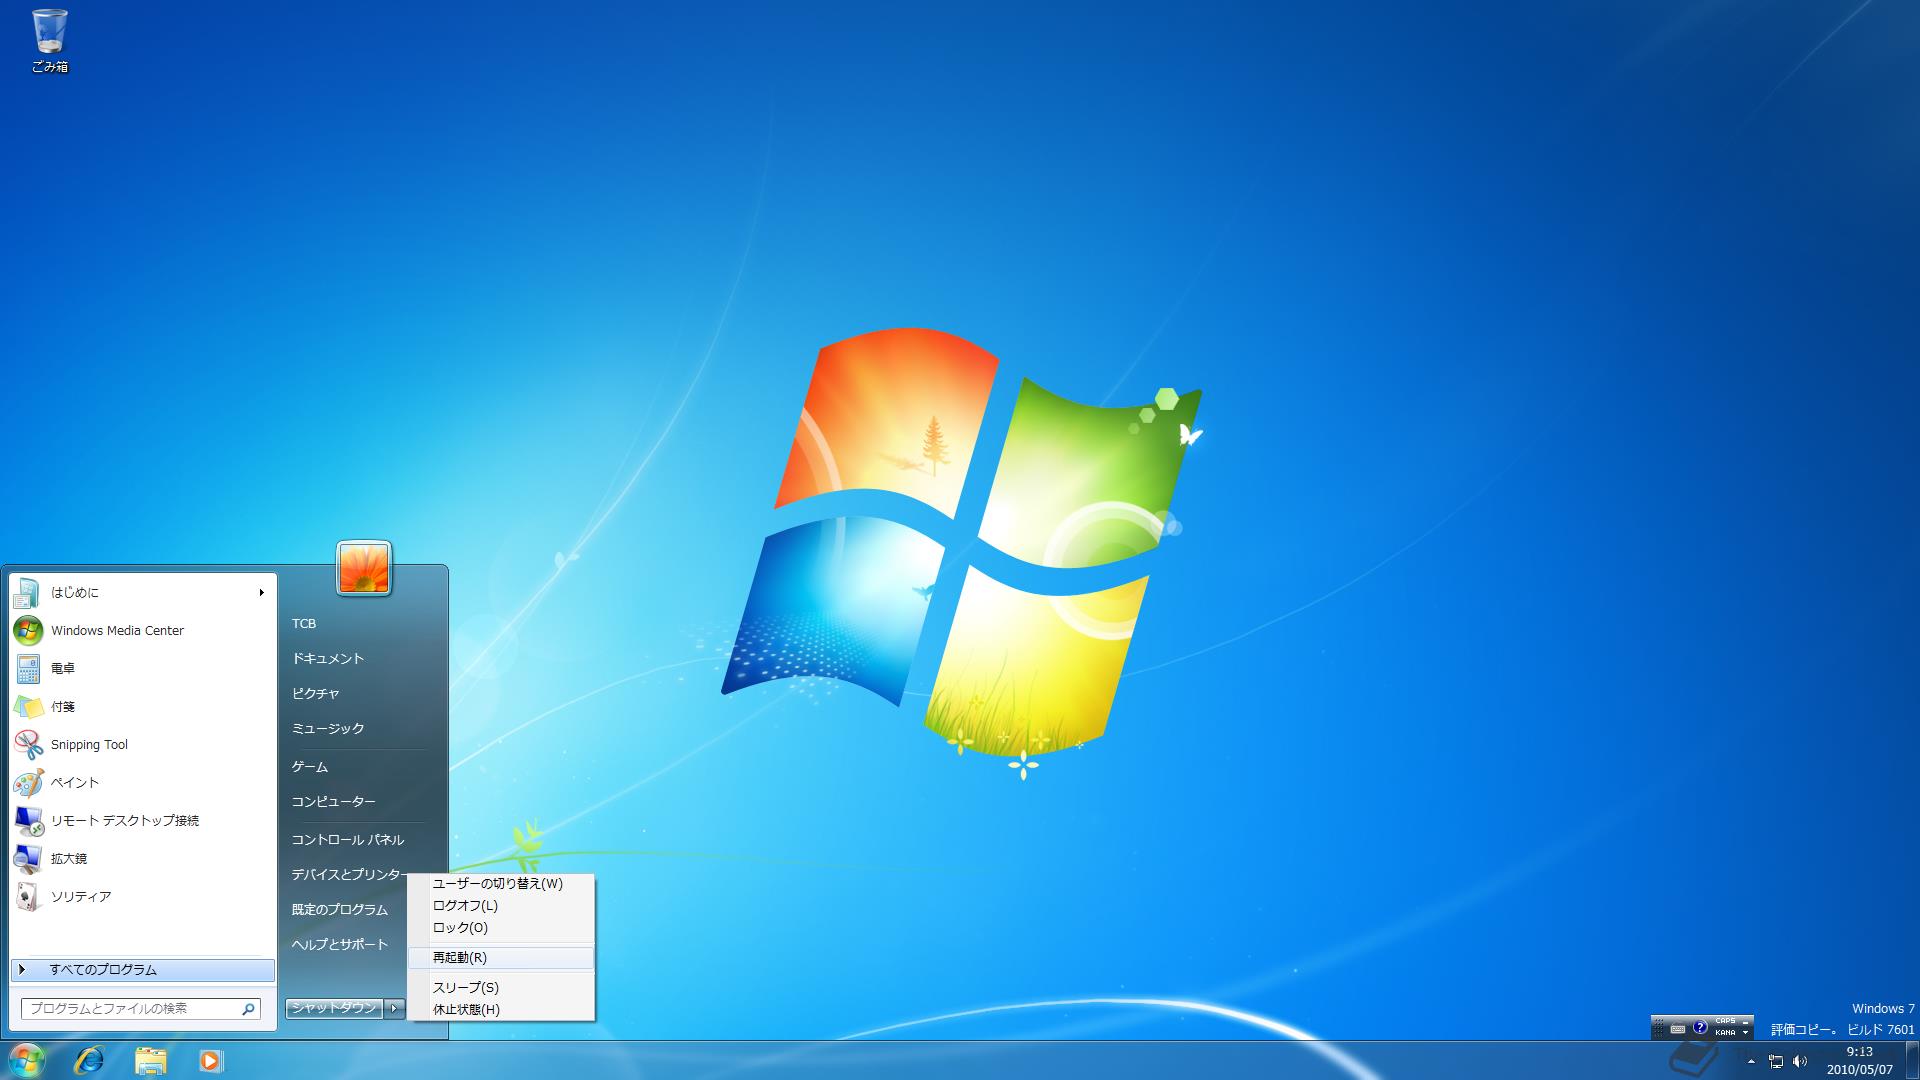Open the 電卓 calculator icon
Image resolution: width=1920 pixels, height=1080 pixels.
(27, 669)
